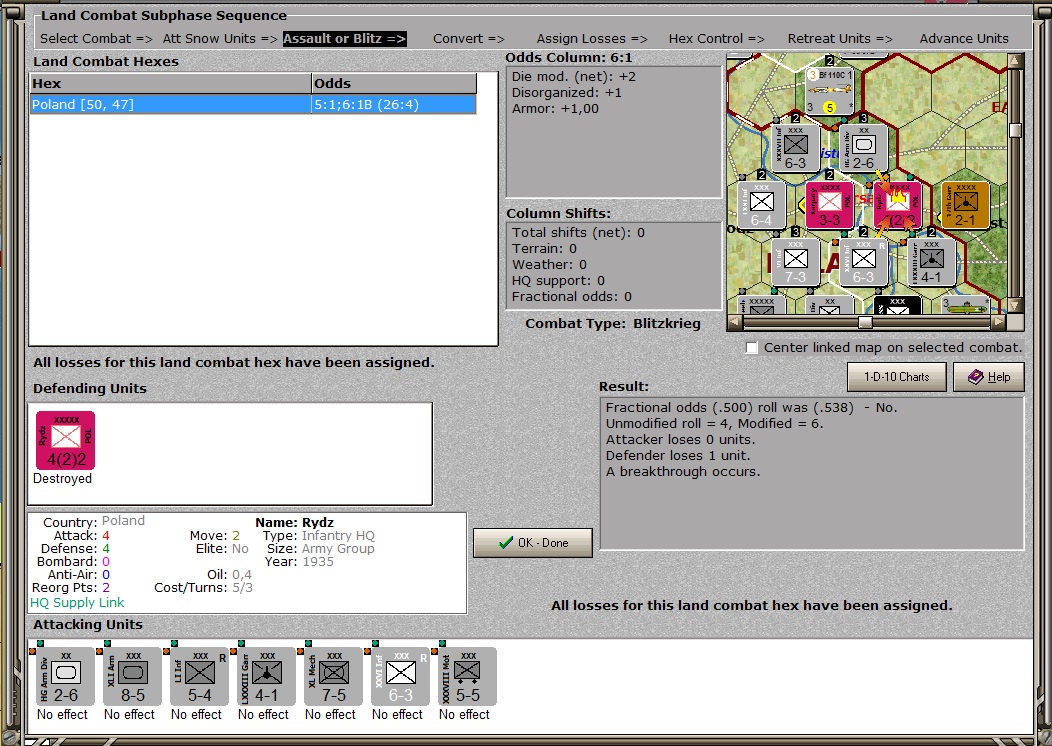Select the Polish 3-3 army on the map
The height and width of the screenshot is (746, 1052).
coord(830,205)
